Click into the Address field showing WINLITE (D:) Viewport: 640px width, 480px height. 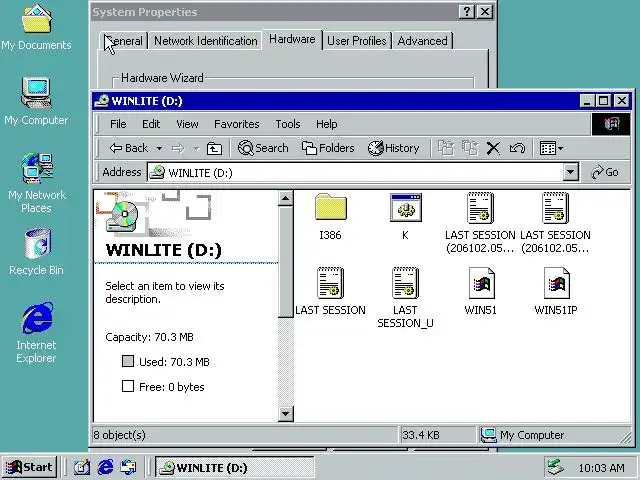[355, 172]
